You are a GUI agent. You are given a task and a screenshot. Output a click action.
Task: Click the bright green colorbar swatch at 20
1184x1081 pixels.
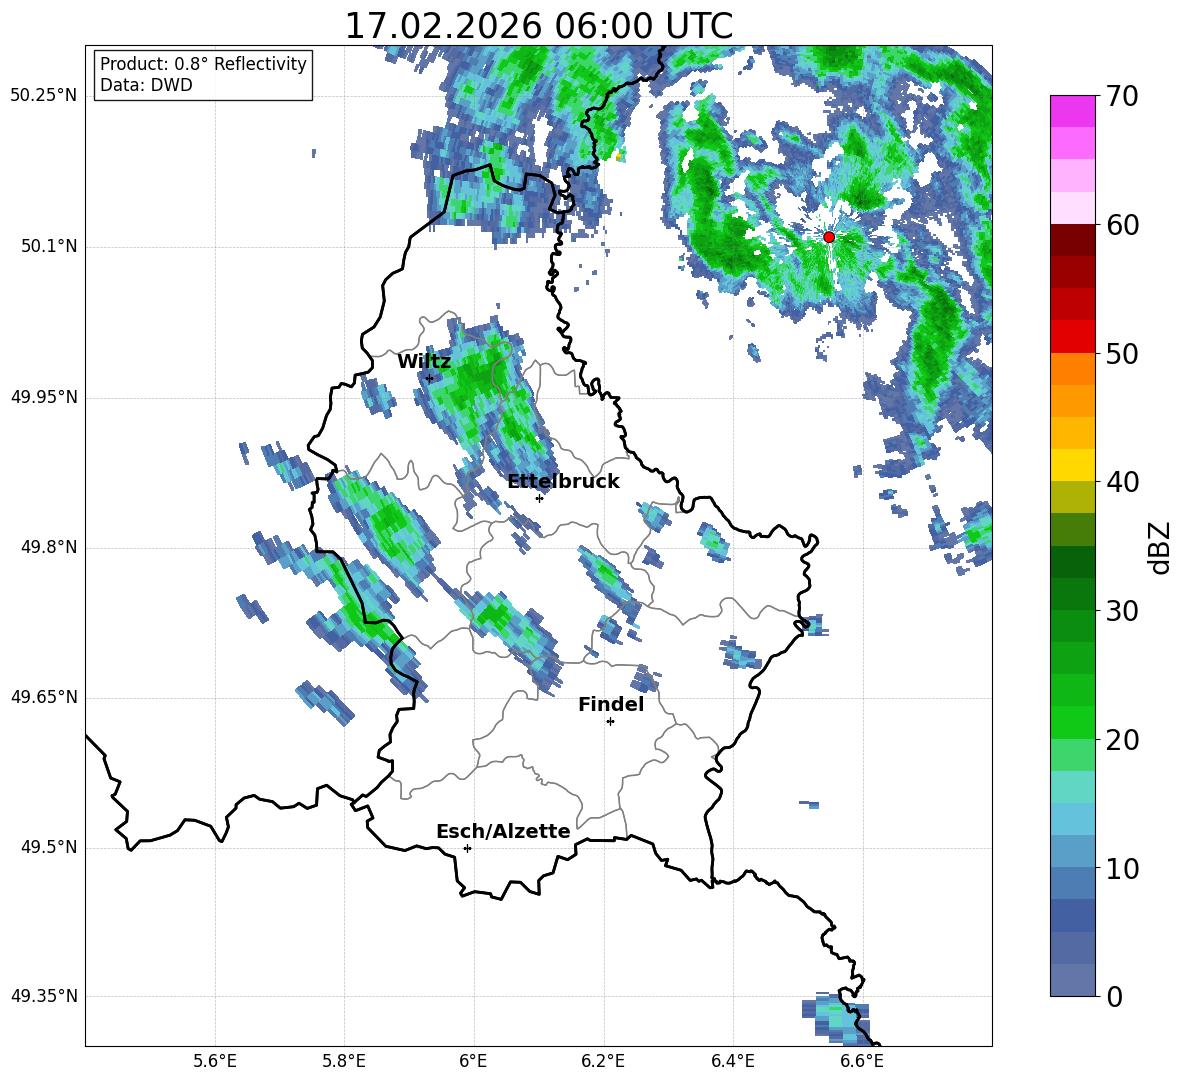pos(1072,722)
